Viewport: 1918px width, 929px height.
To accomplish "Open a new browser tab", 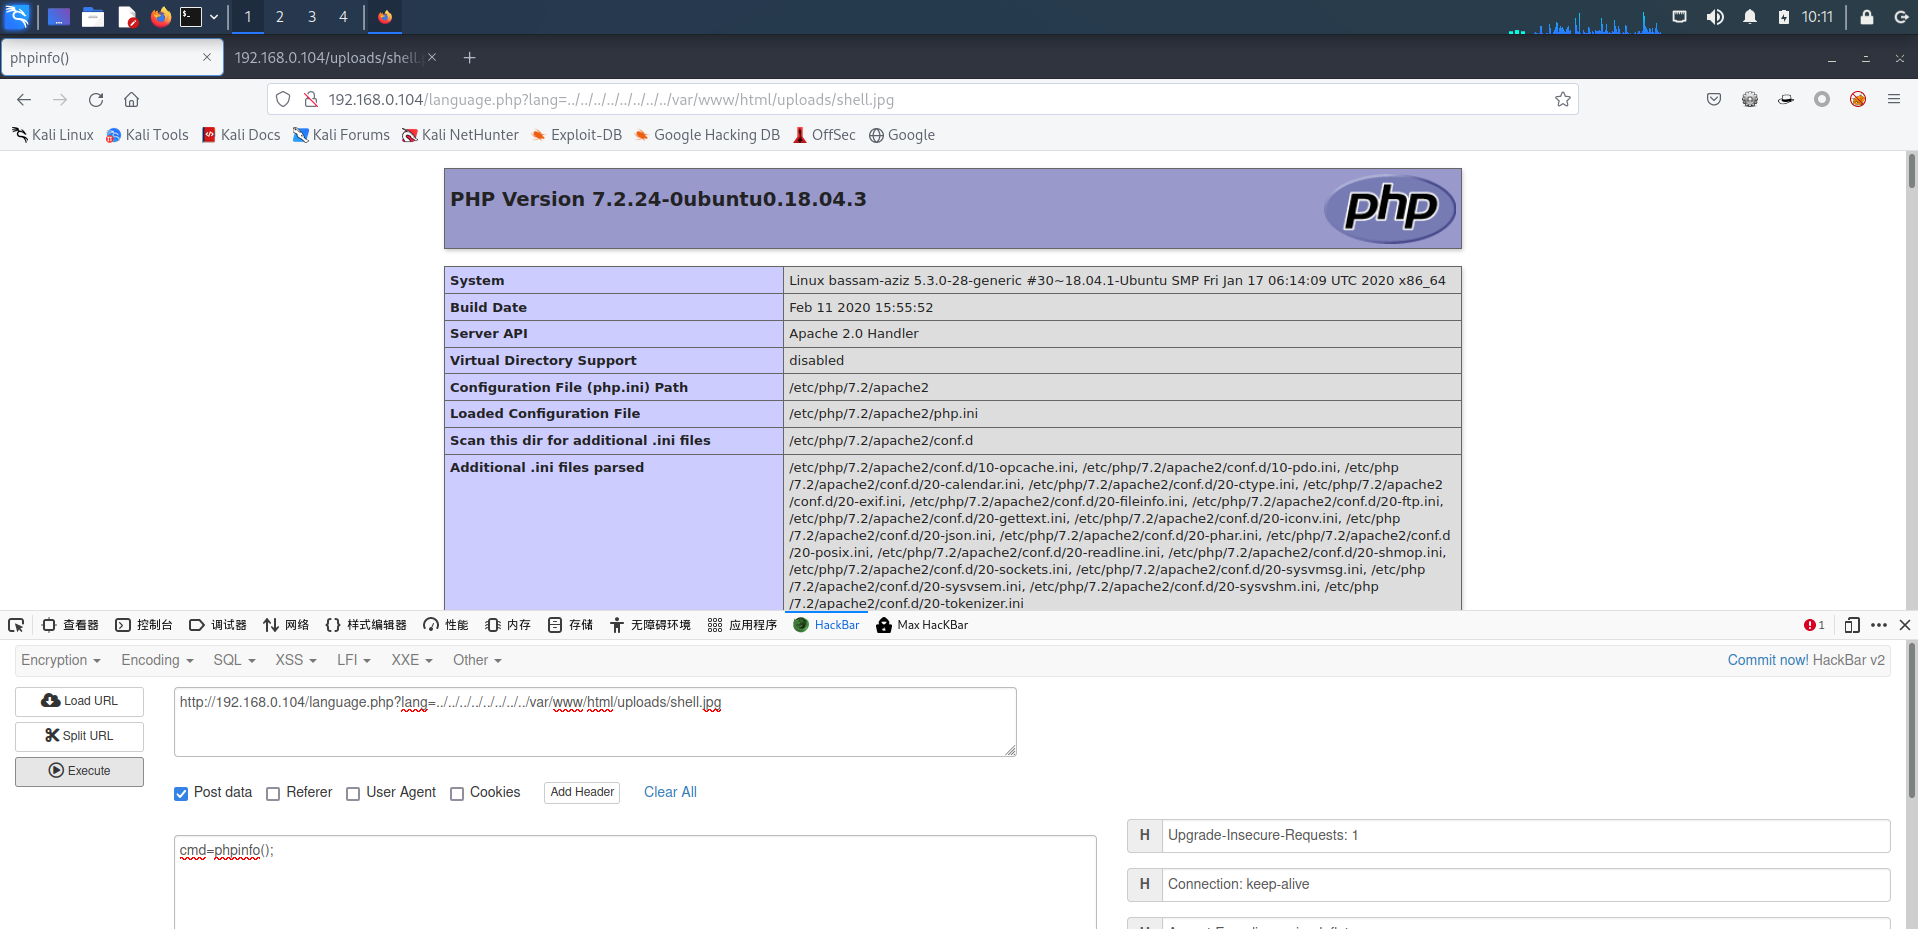I will click(x=469, y=58).
